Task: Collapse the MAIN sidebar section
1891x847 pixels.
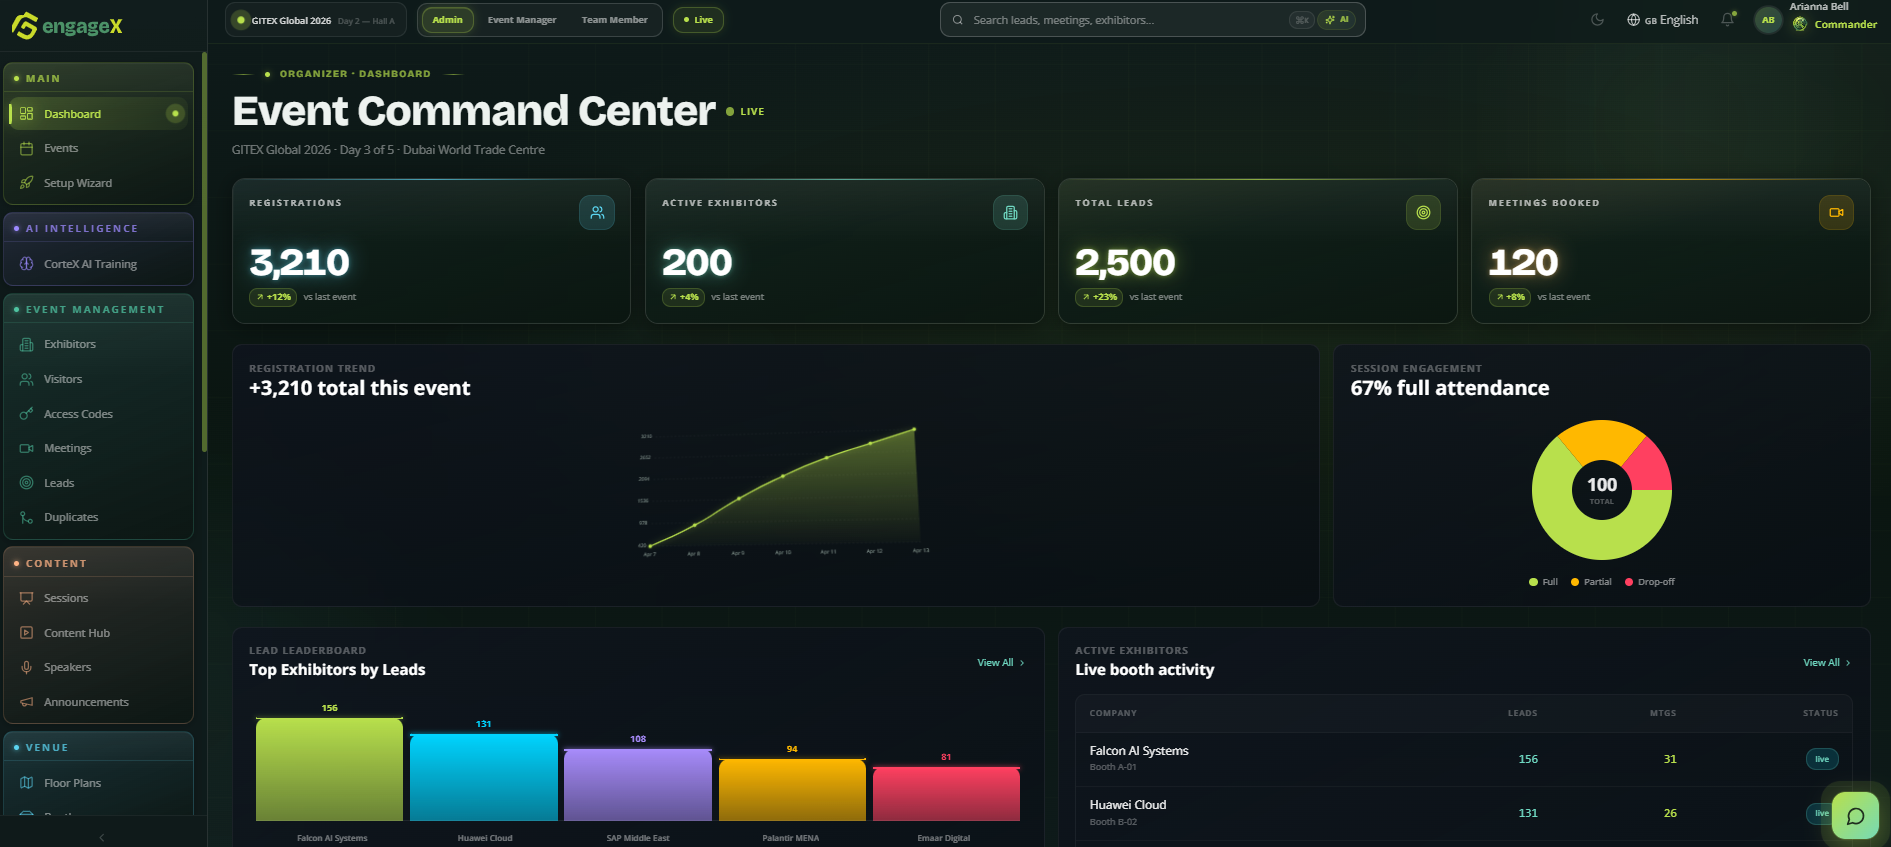Action: (98, 78)
